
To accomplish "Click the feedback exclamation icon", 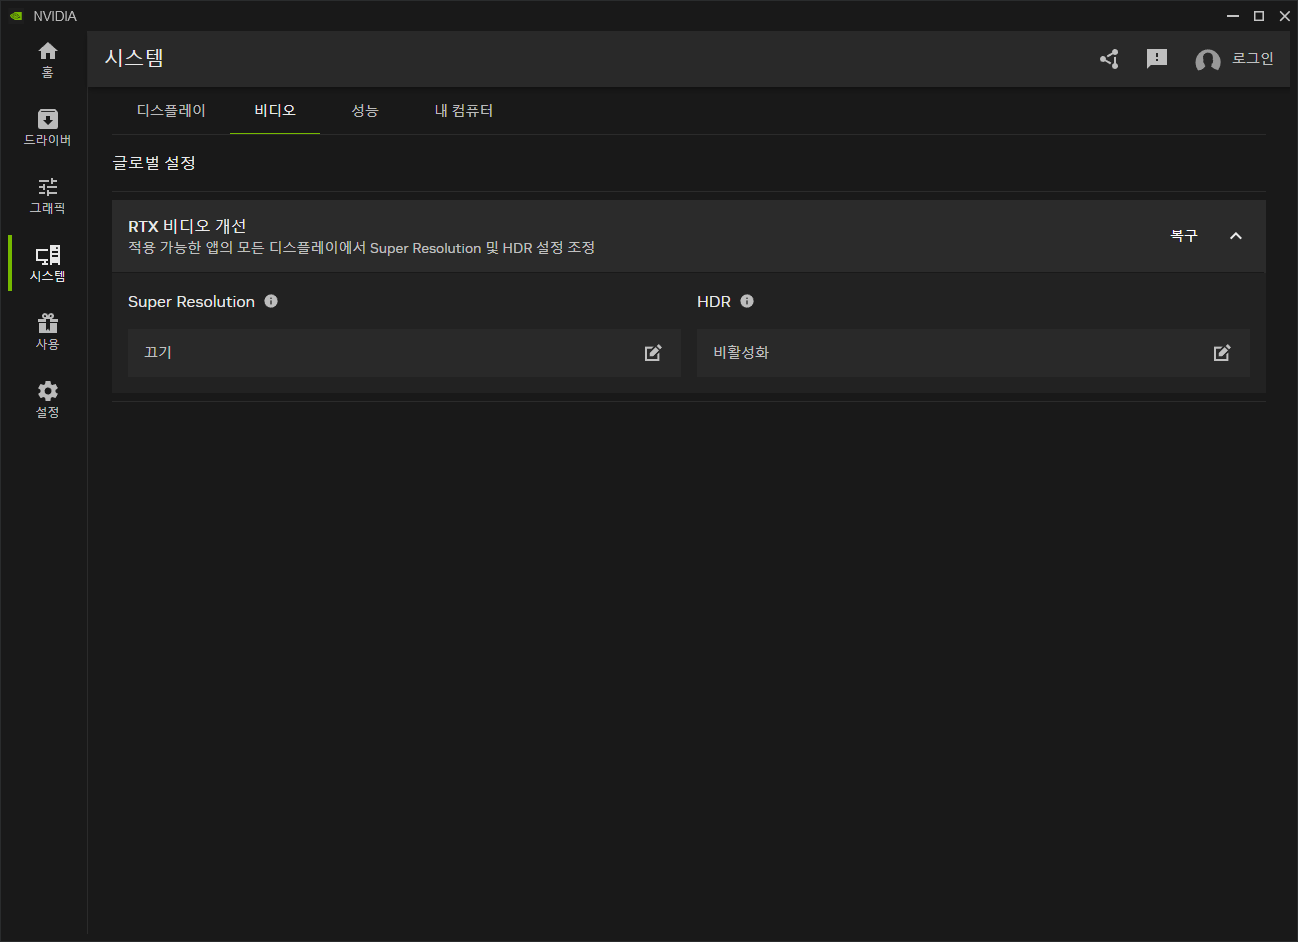I will point(1157,59).
